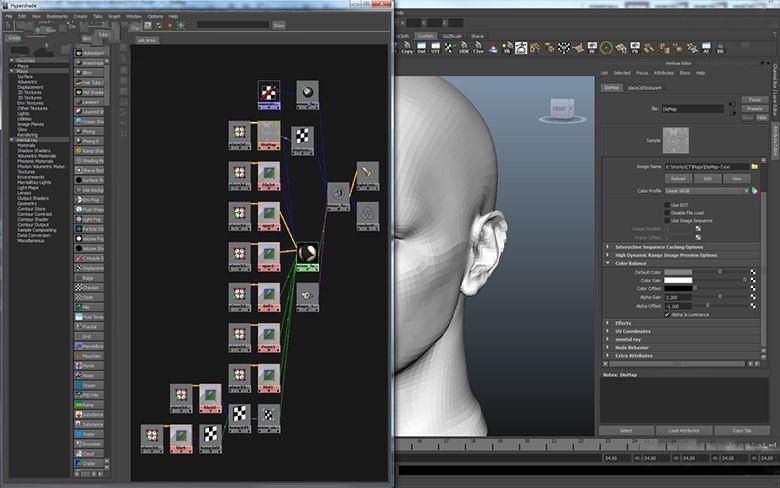780x488 pixels.
Task: Create a Light Fog node
Action: pos(89,219)
